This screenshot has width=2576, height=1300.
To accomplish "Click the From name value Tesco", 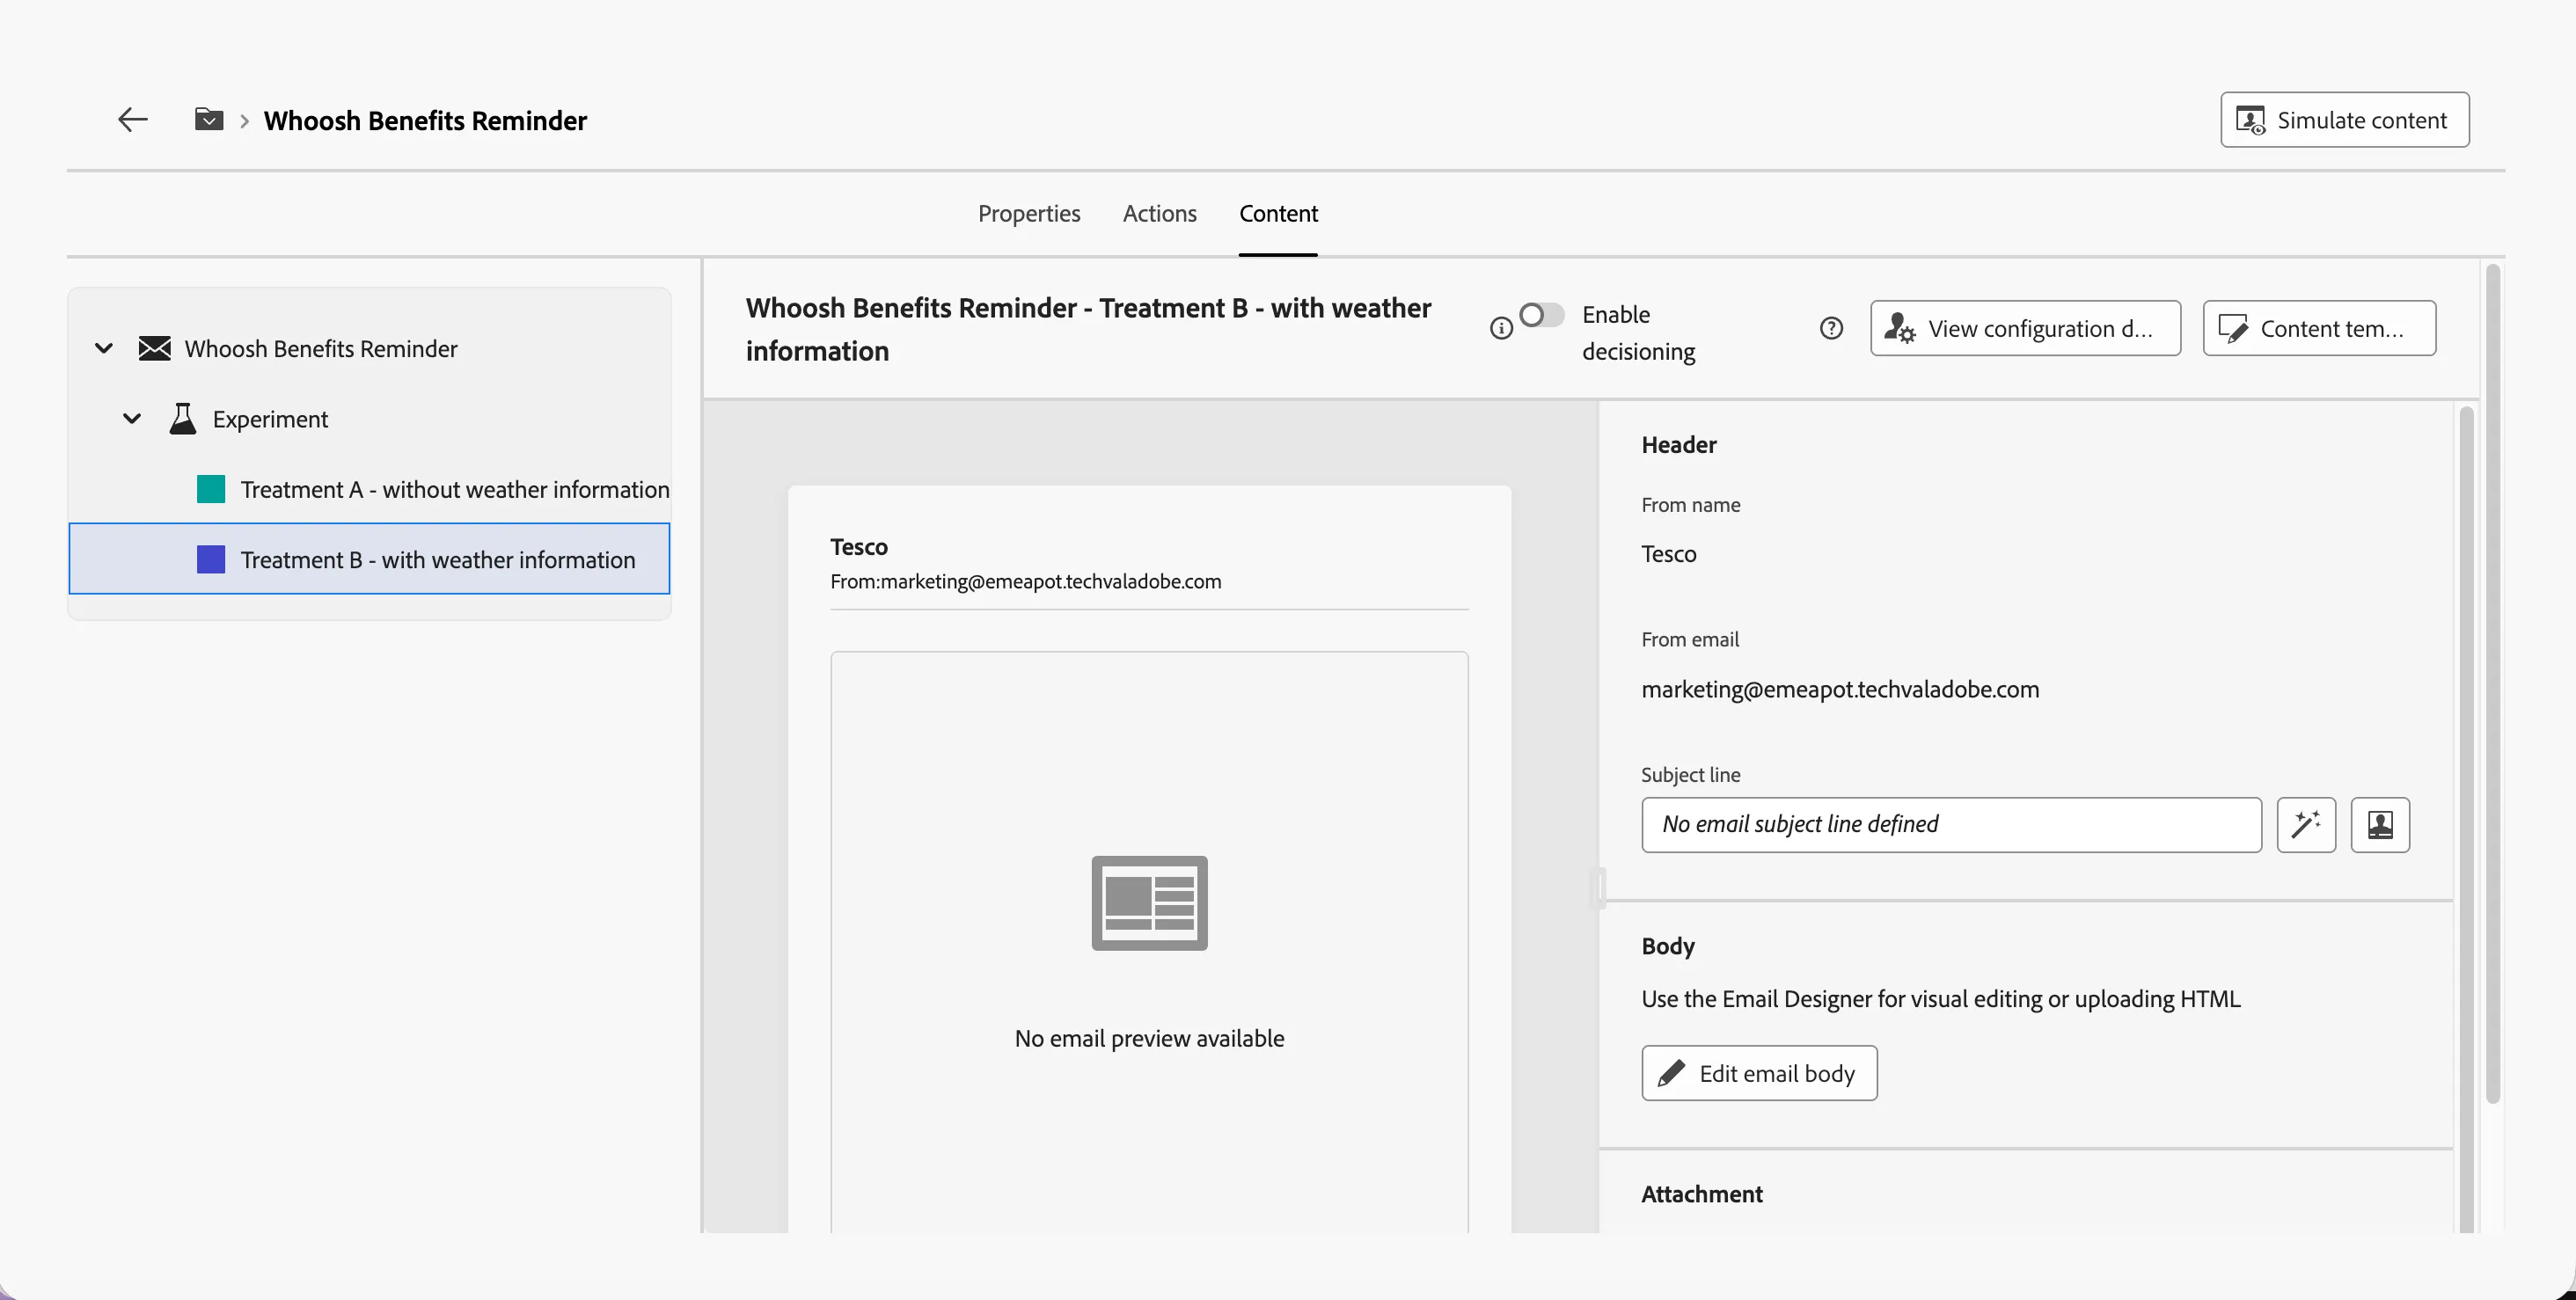I will click(1668, 554).
